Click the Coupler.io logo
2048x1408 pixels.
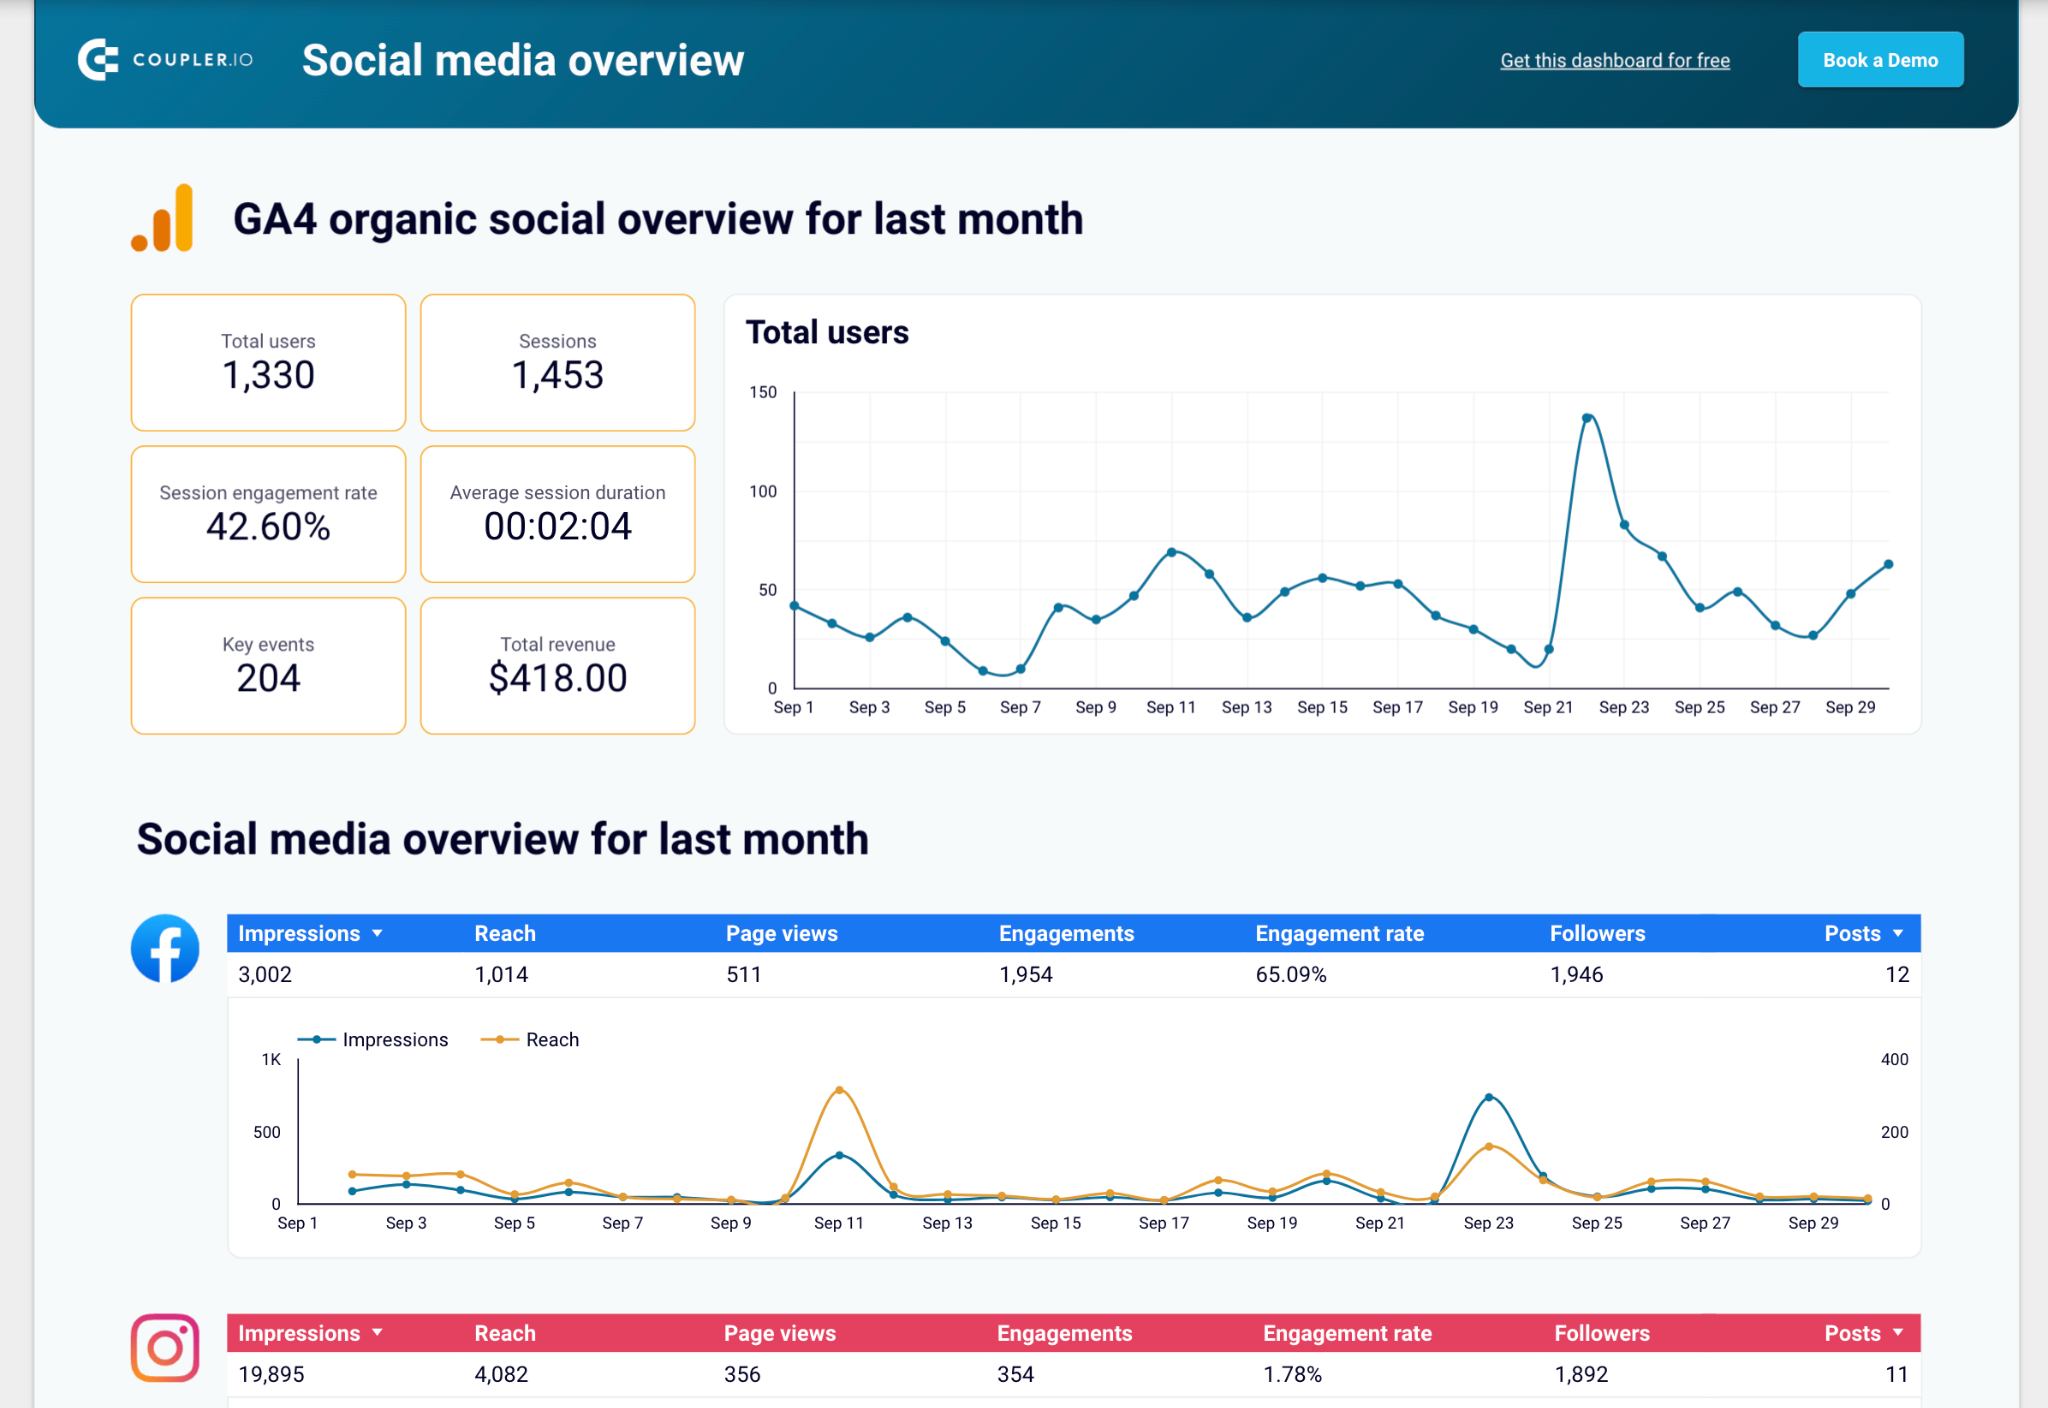point(165,60)
